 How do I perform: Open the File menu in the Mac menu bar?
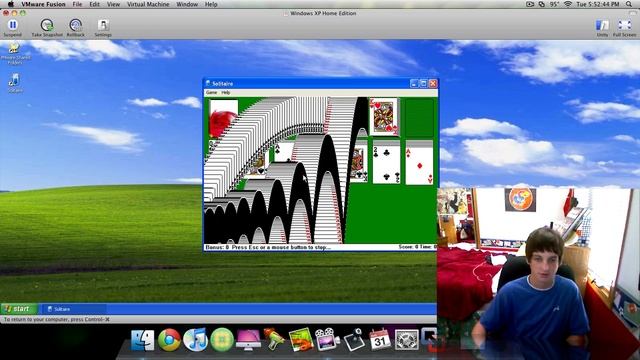[77, 4]
